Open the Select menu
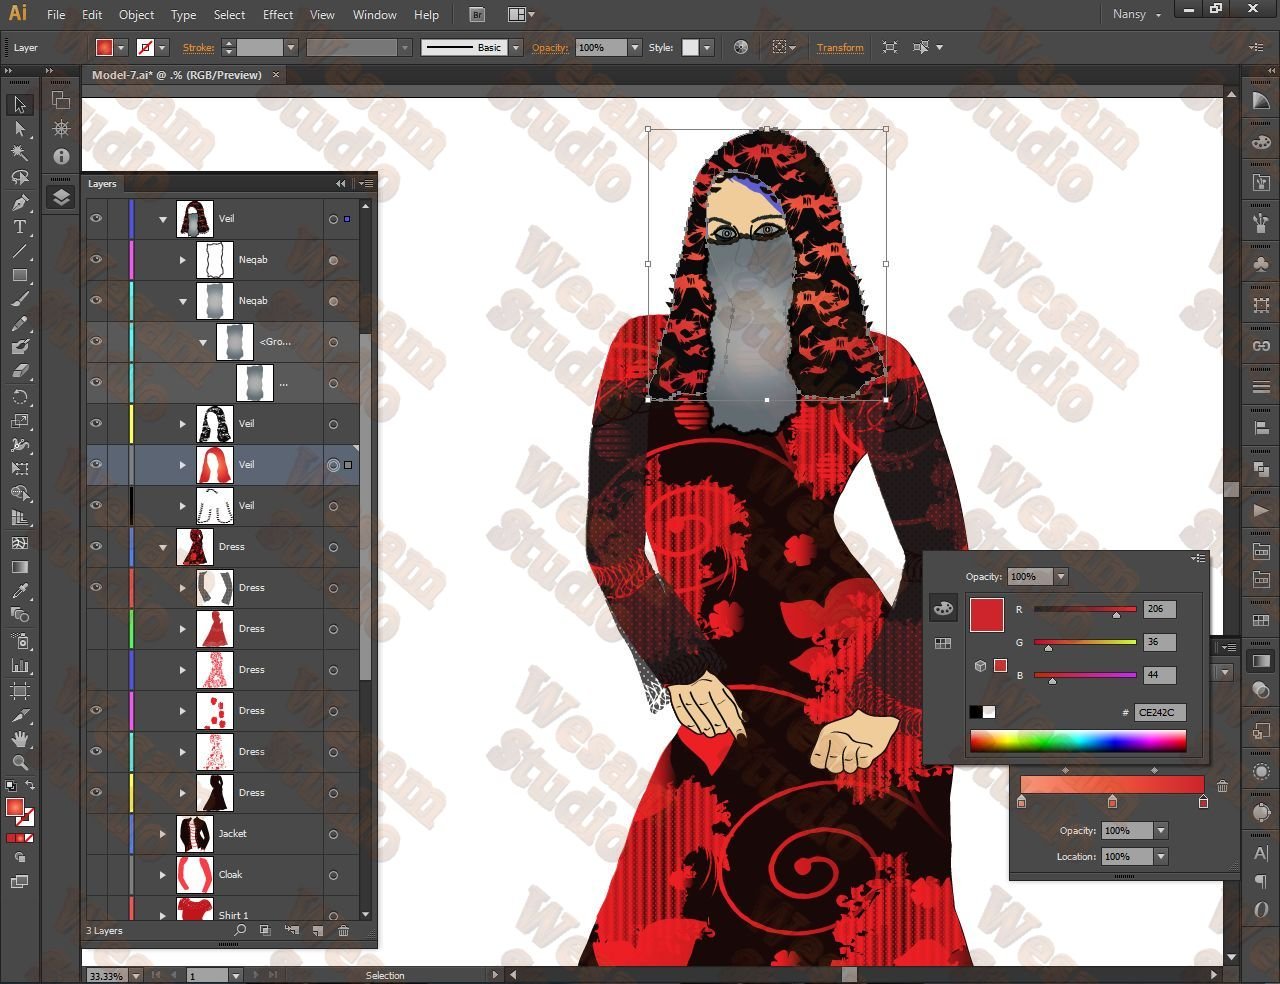 click(229, 15)
